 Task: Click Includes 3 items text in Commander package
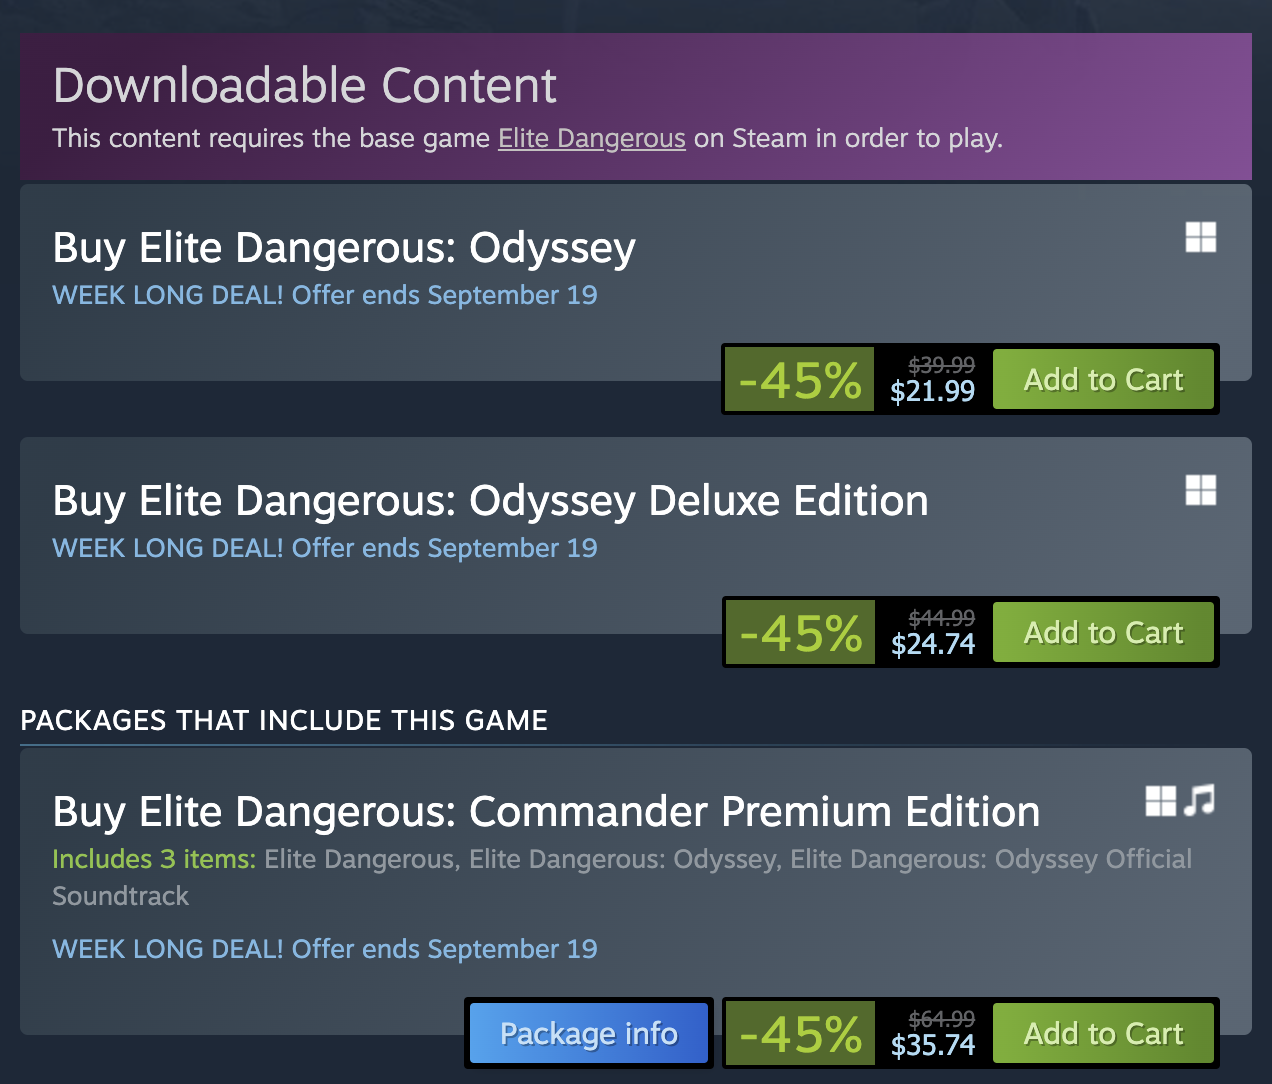click(154, 859)
